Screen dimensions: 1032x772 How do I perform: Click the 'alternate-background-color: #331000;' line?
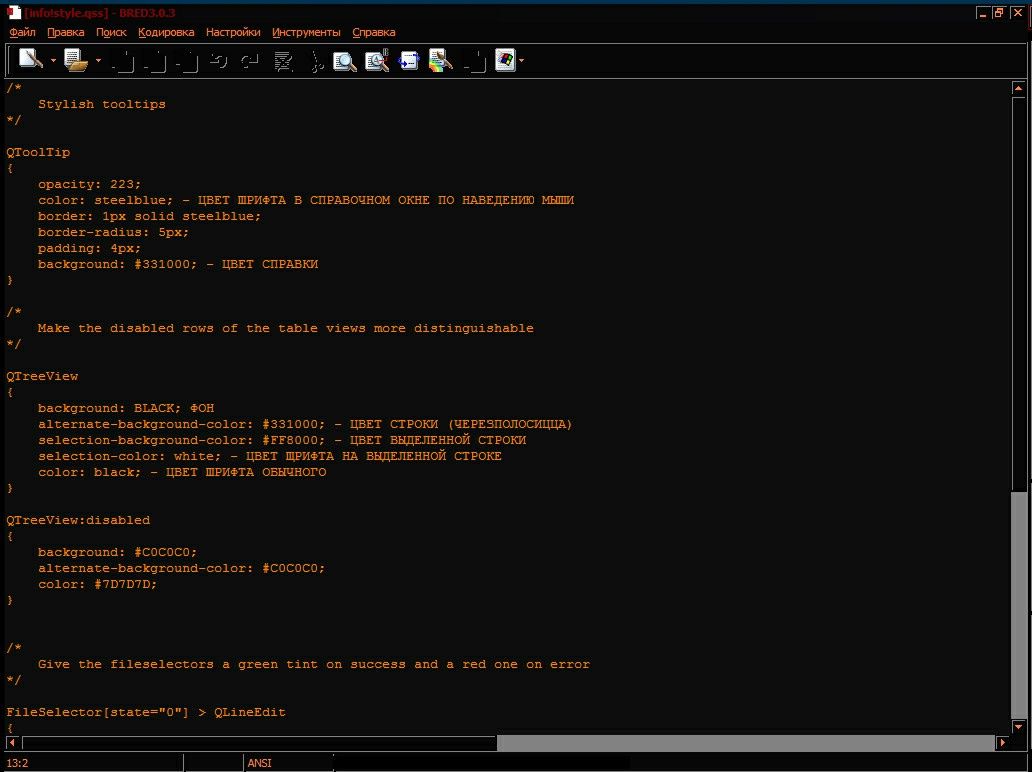305,424
